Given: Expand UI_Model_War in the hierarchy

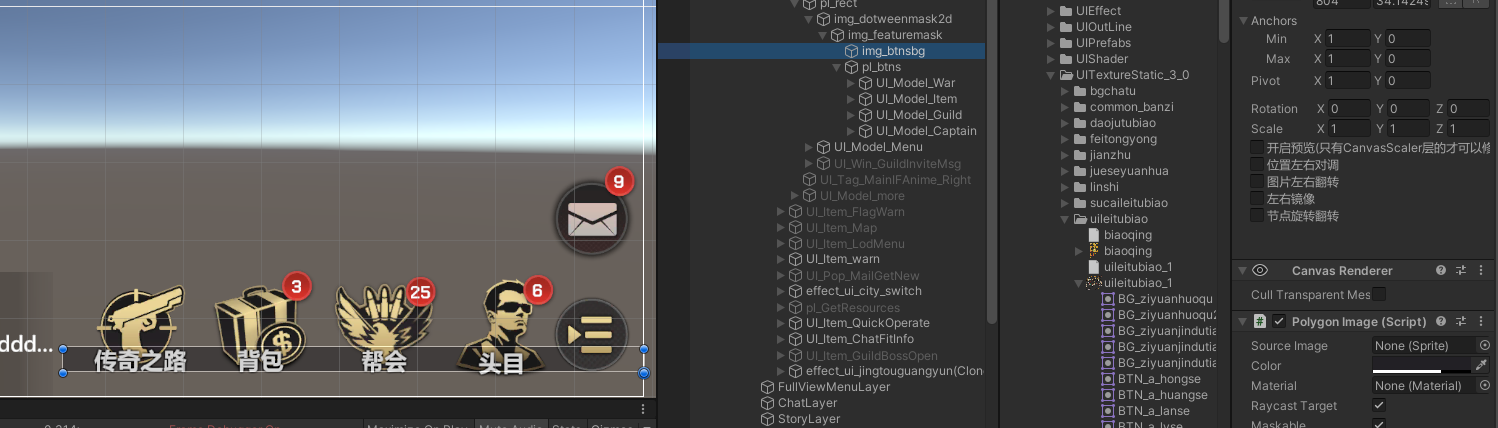Looking at the screenshot, I should (852, 83).
